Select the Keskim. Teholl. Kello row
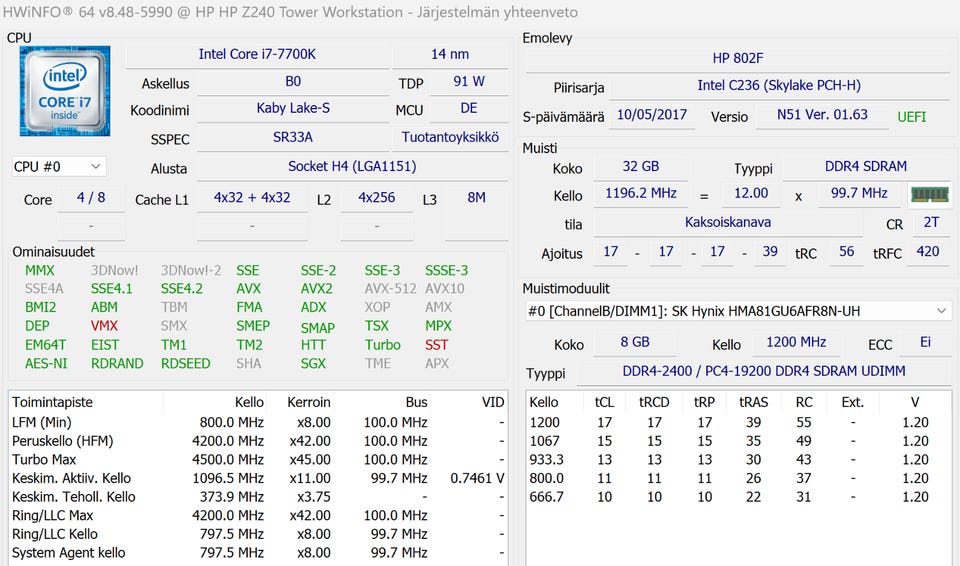The image size is (960, 566). (258, 497)
